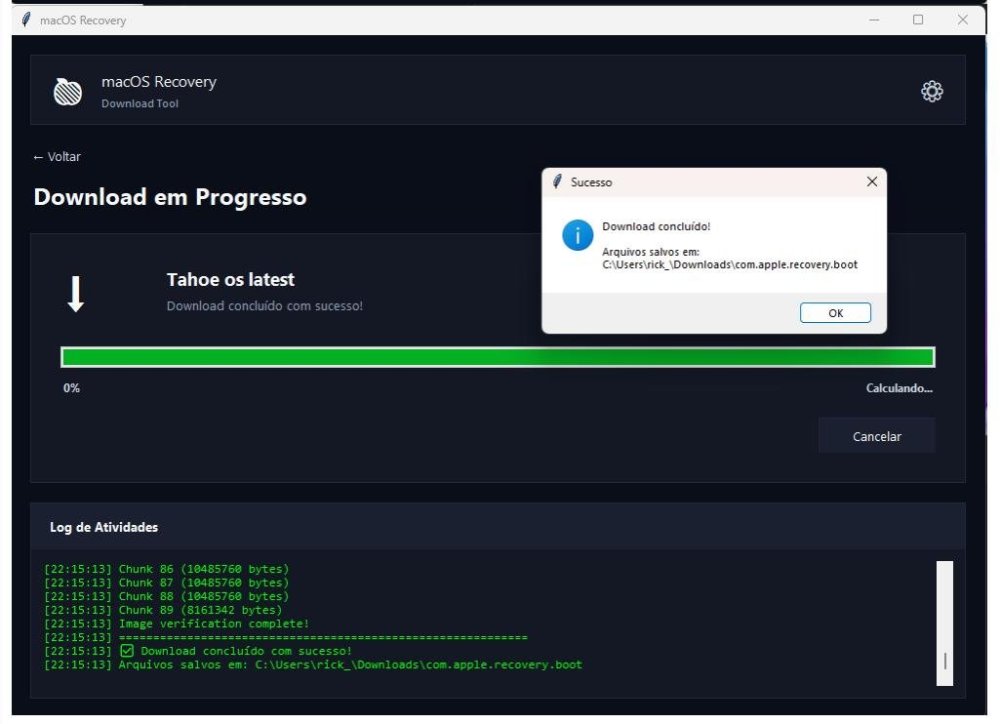The image size is (1000, 724).
Task: Click the green download progress bar
Action: click(x=497, y=357)
